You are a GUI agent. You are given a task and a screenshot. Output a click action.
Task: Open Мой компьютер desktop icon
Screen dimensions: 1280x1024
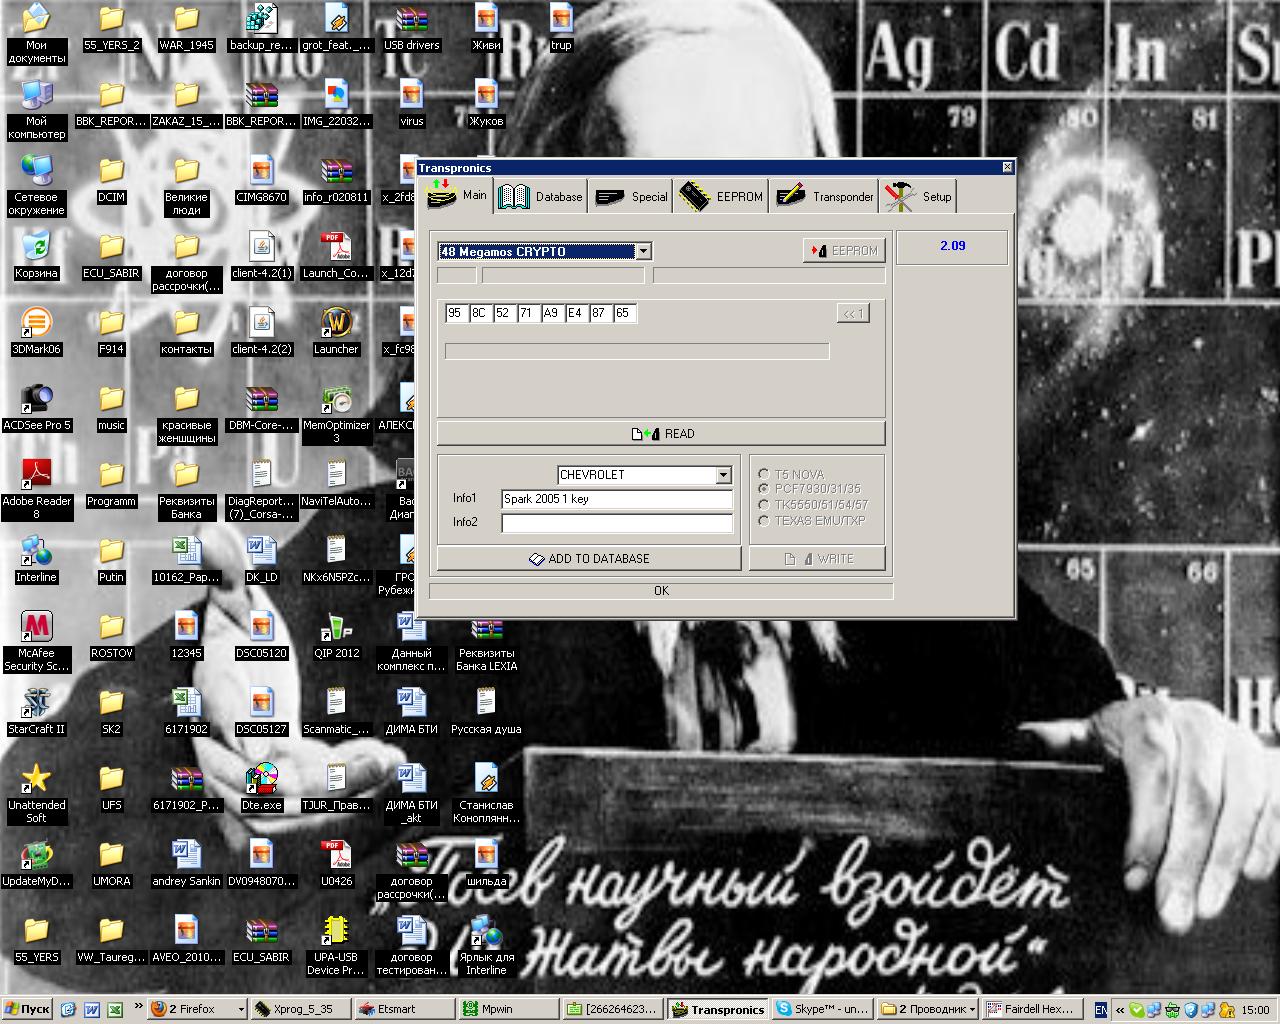point(36,109)
